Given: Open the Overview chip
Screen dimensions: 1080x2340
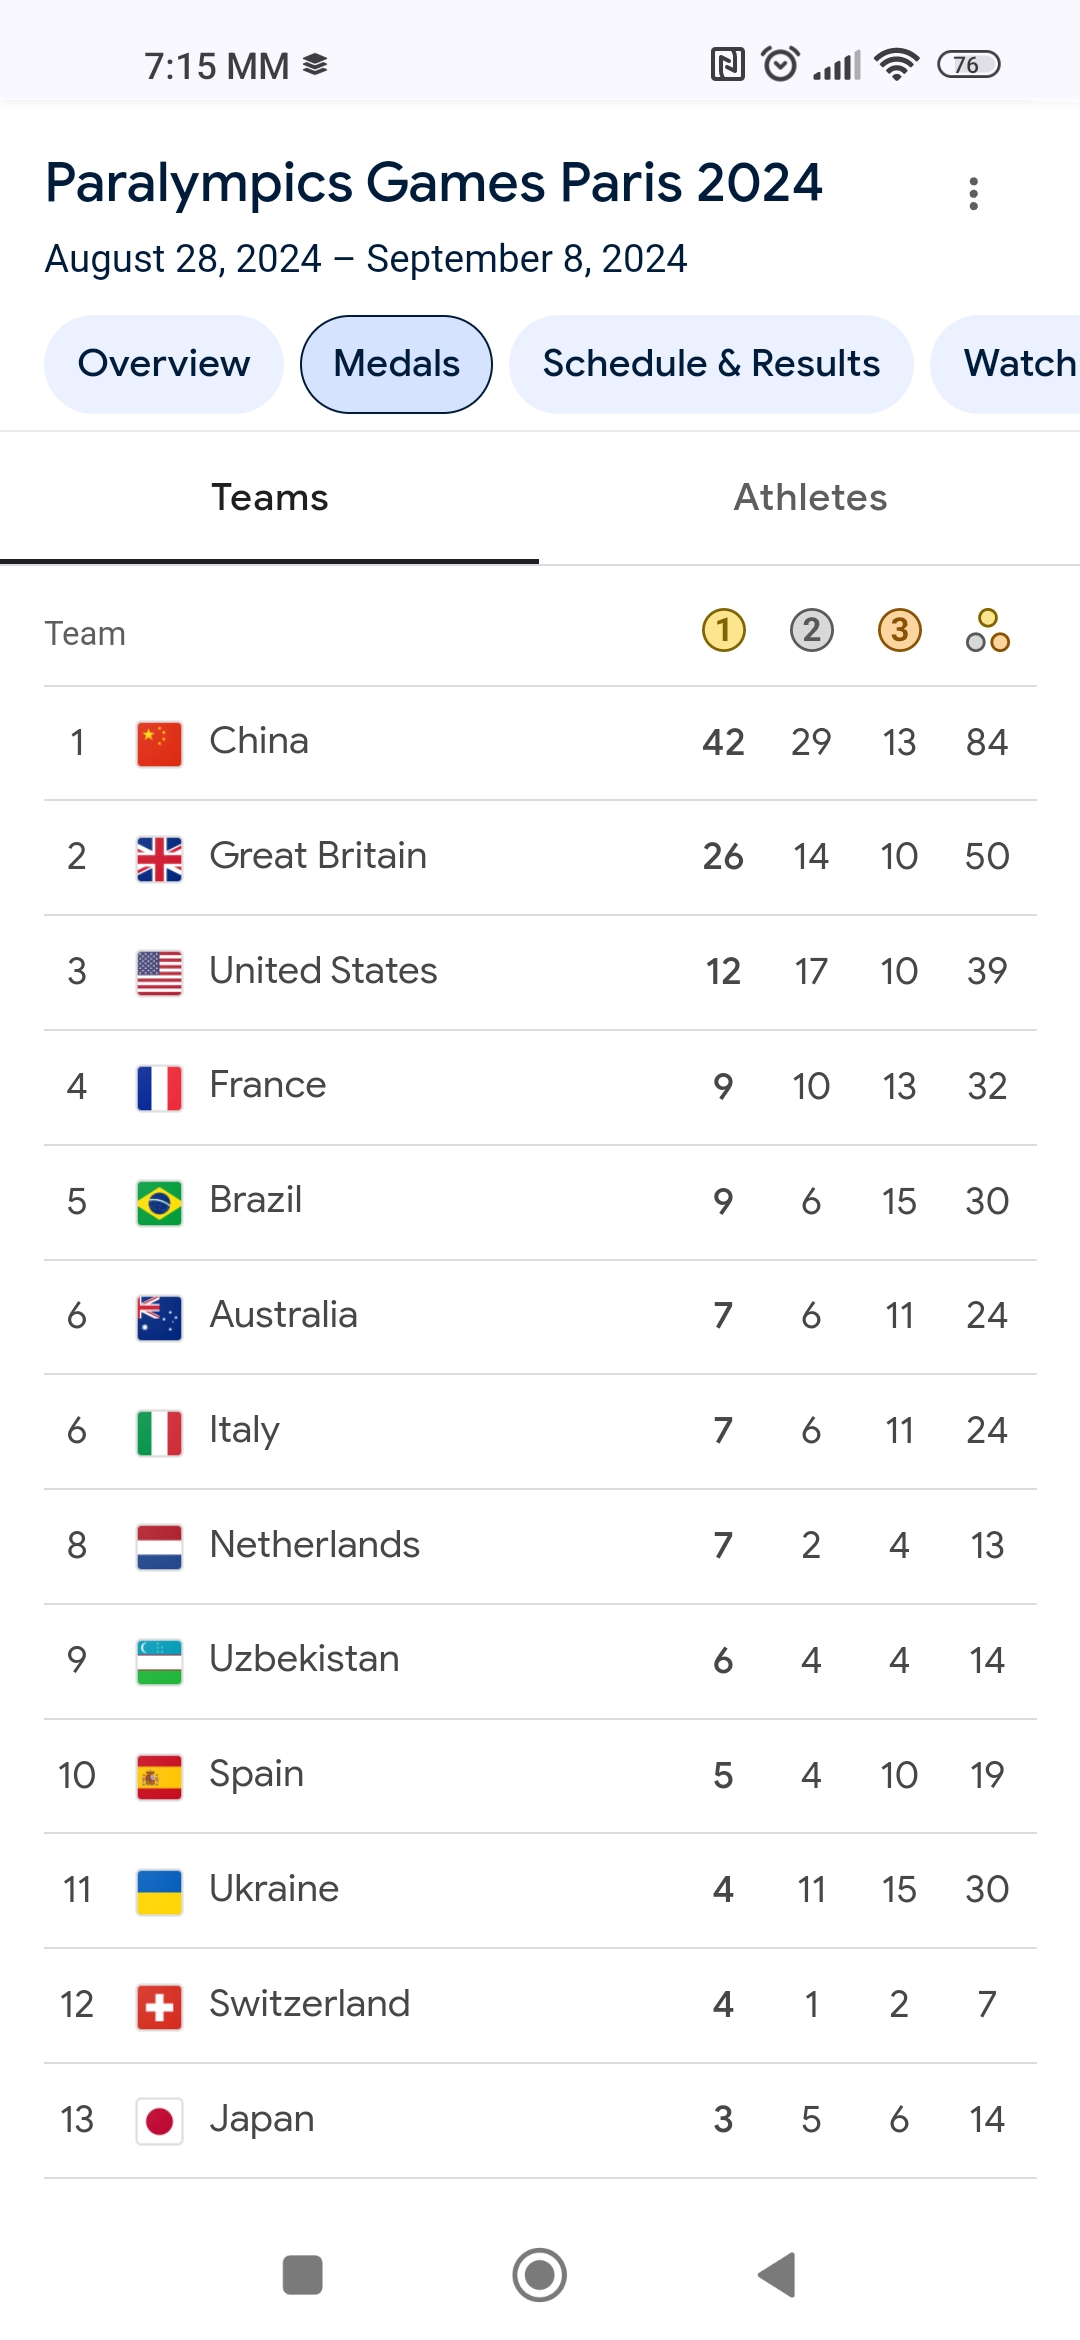Looking at the screenshot, I should [164, 364].
